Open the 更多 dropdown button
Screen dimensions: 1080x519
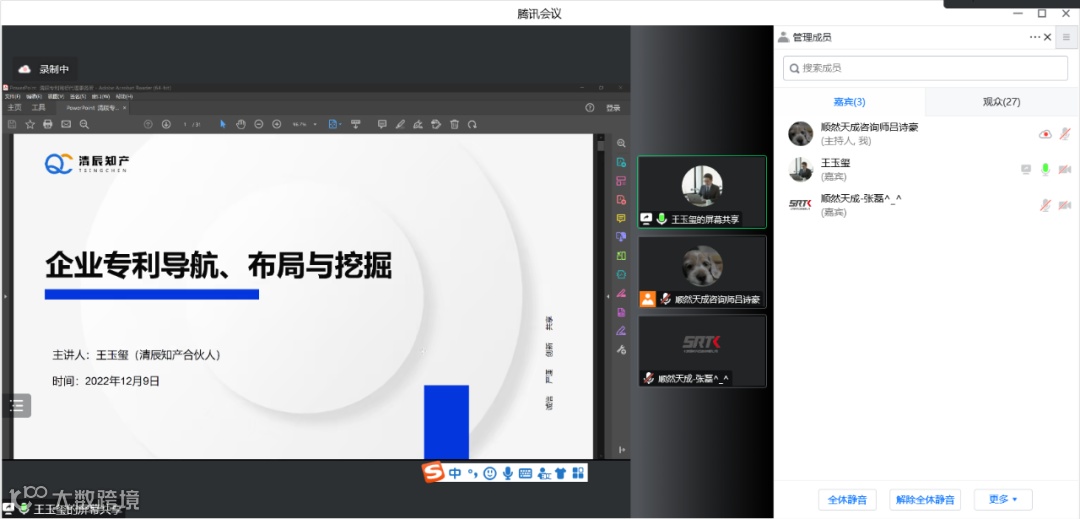[x=1003, y=500]
